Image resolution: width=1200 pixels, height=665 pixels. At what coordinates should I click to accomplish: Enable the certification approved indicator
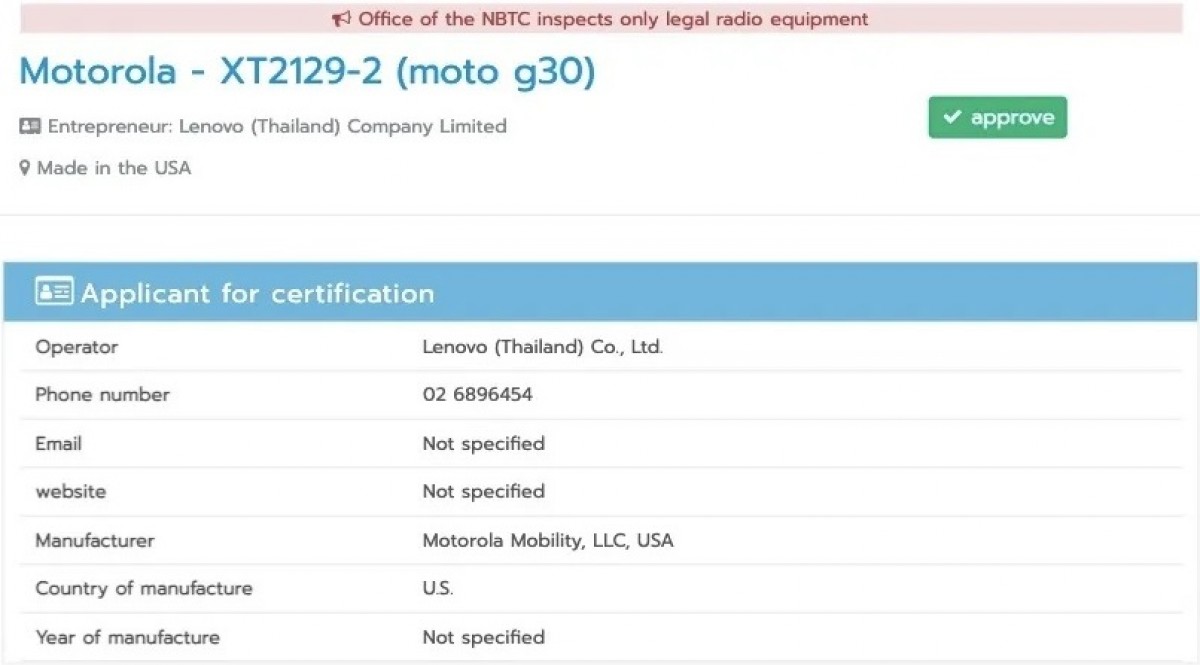[x=997, y=117]
